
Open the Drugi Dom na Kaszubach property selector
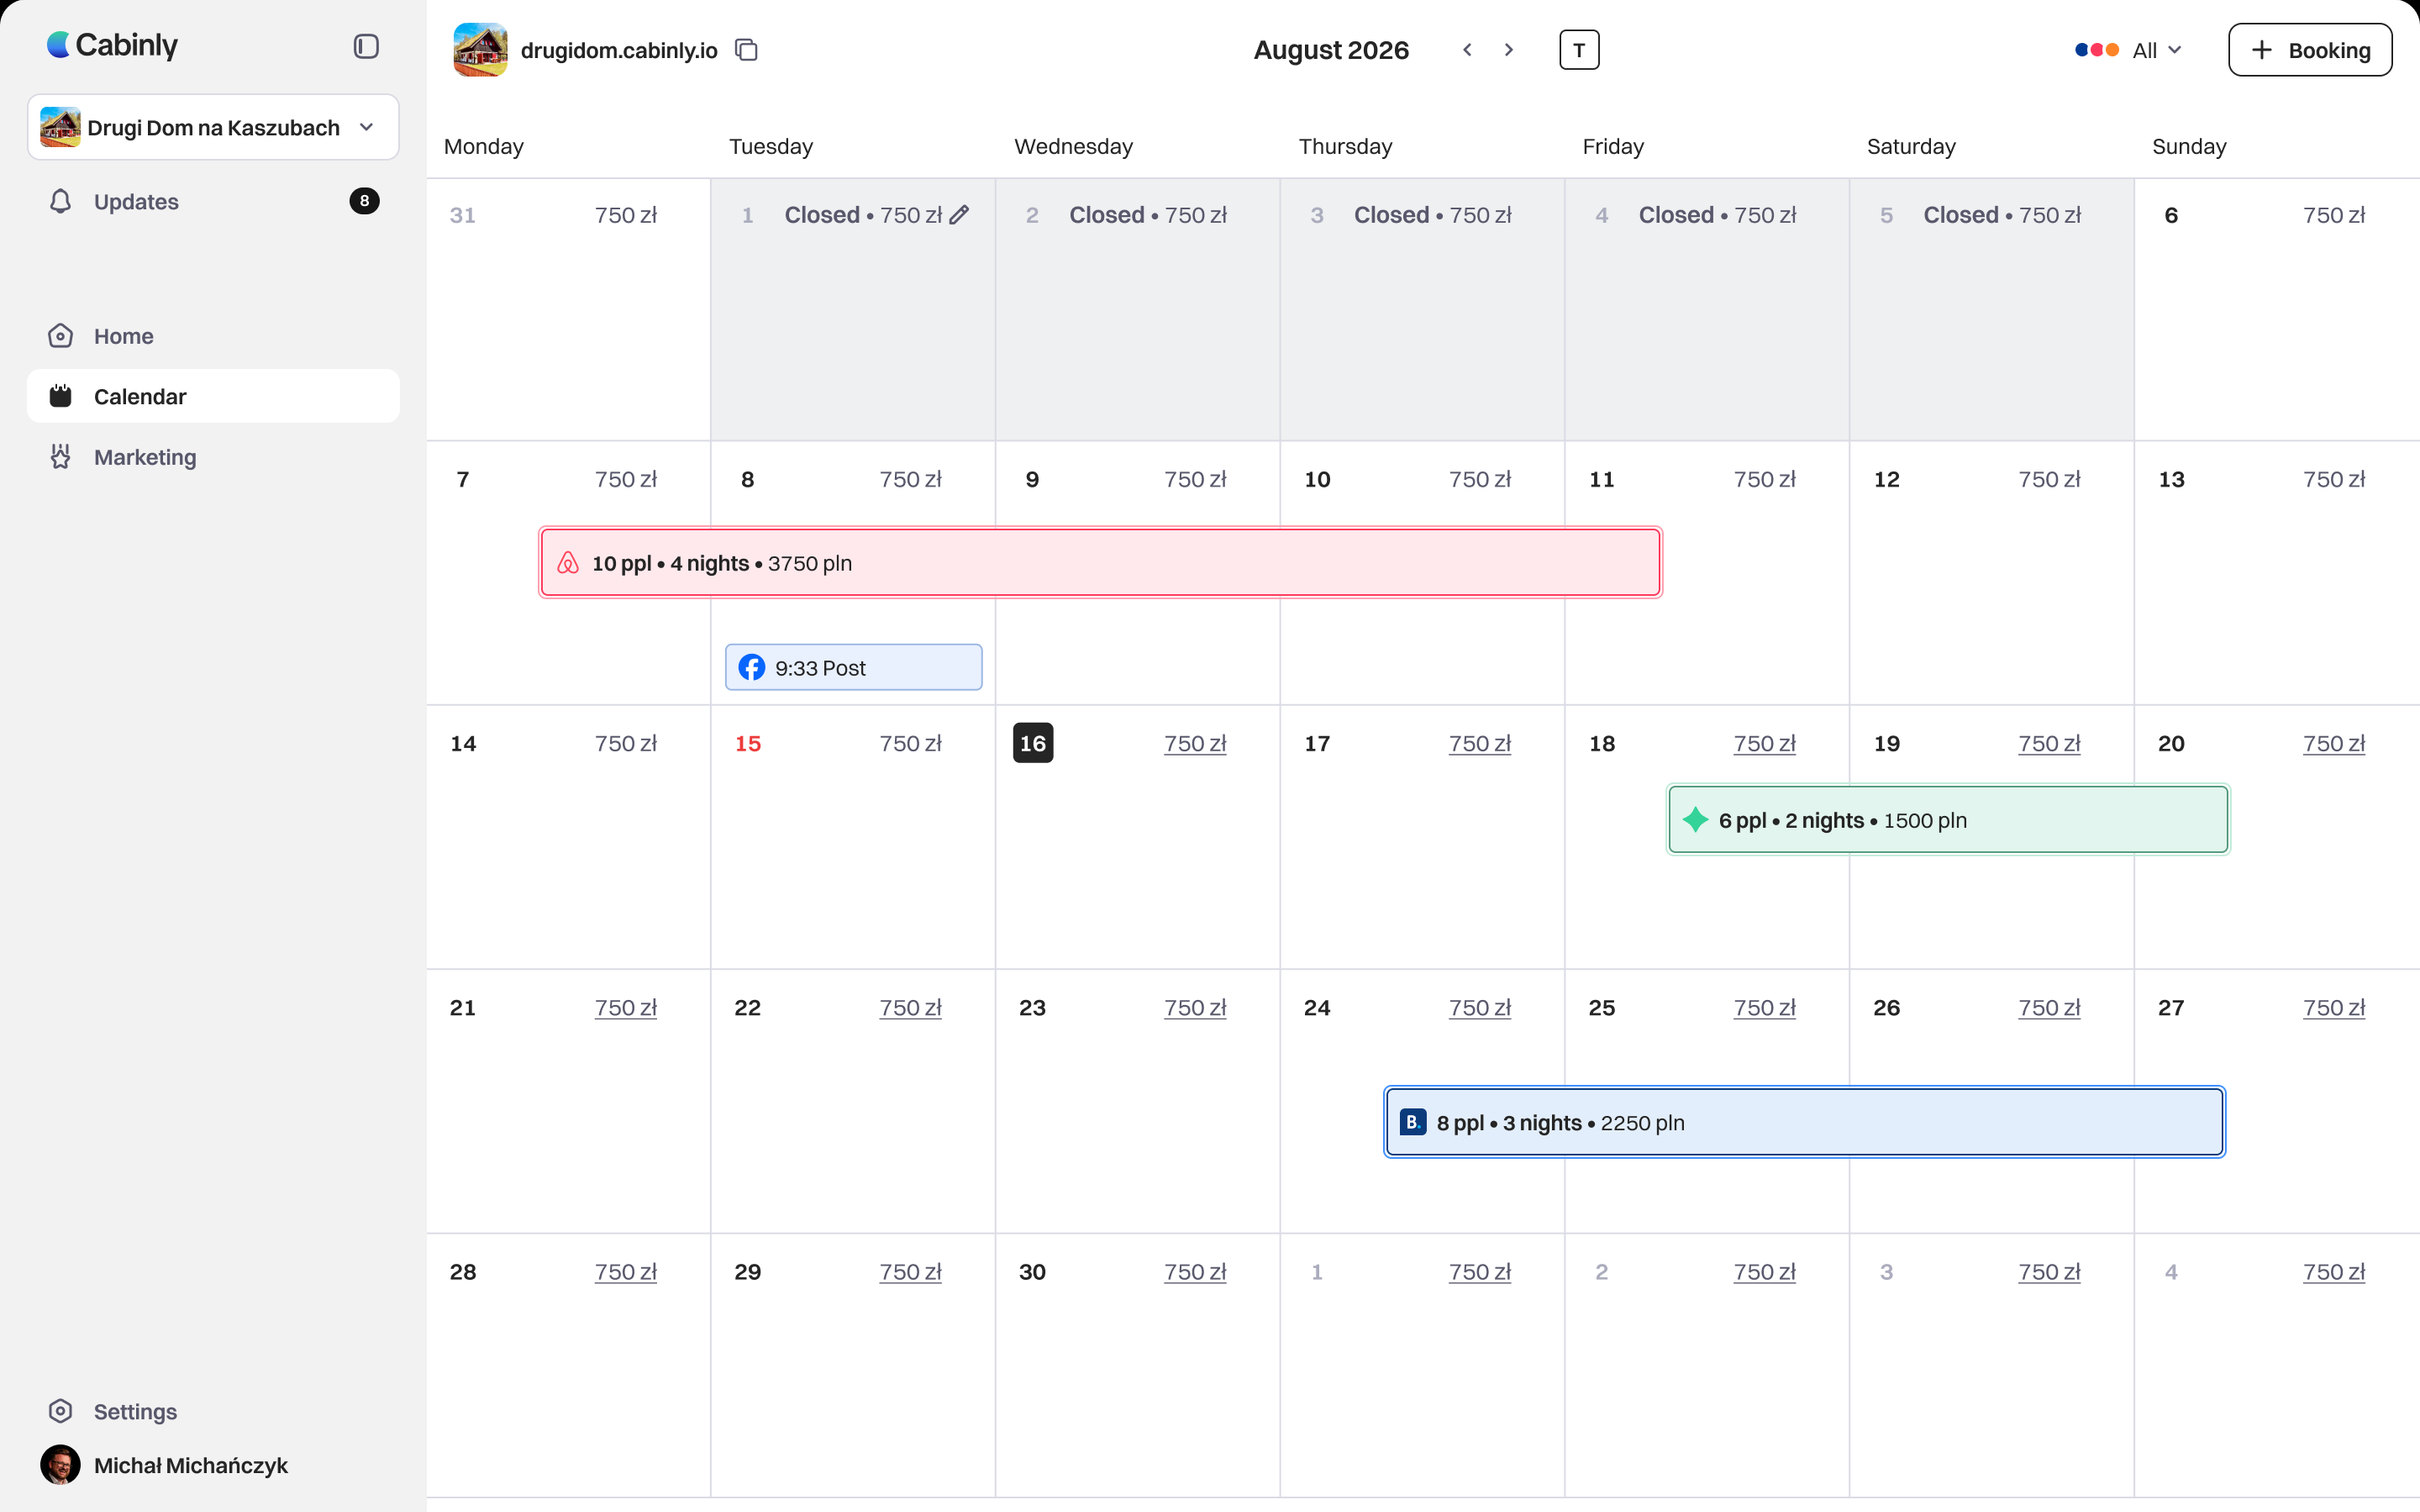[213, 127]
